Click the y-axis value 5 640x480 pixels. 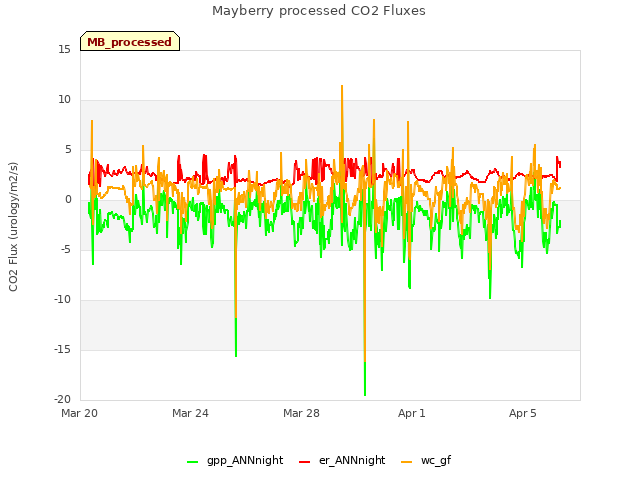pyautogui.click(x=68, y=150)
